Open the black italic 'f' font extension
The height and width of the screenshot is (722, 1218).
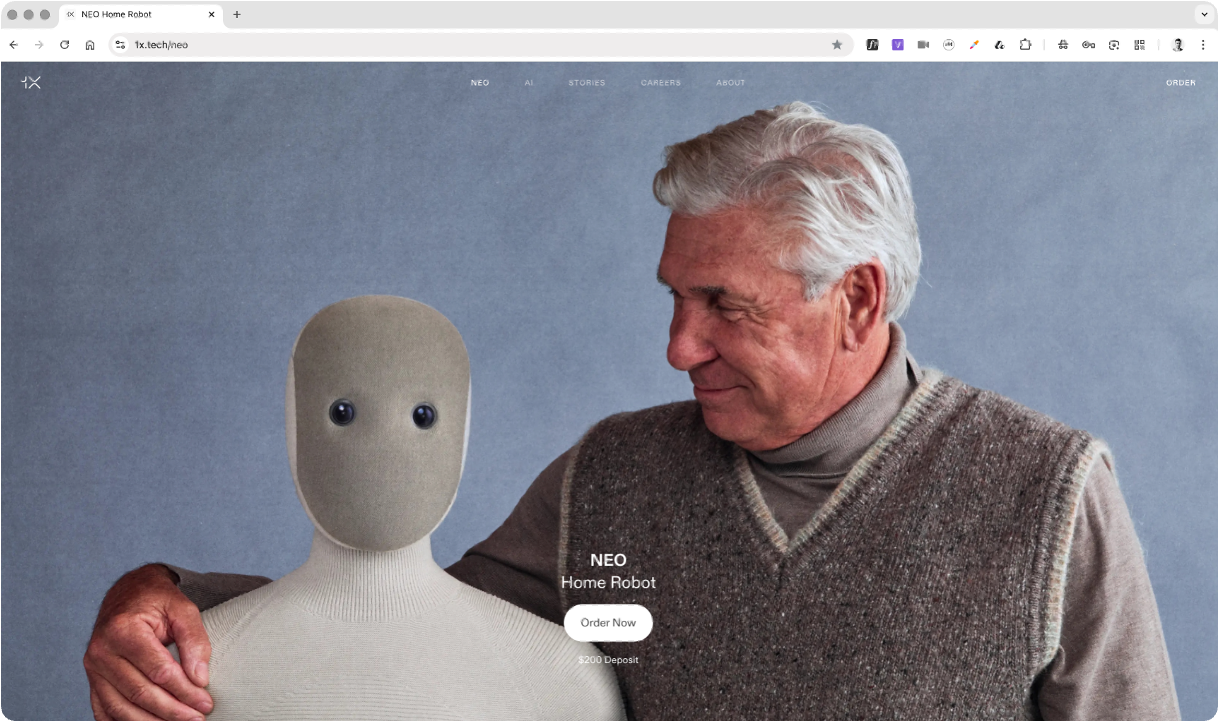872,45
